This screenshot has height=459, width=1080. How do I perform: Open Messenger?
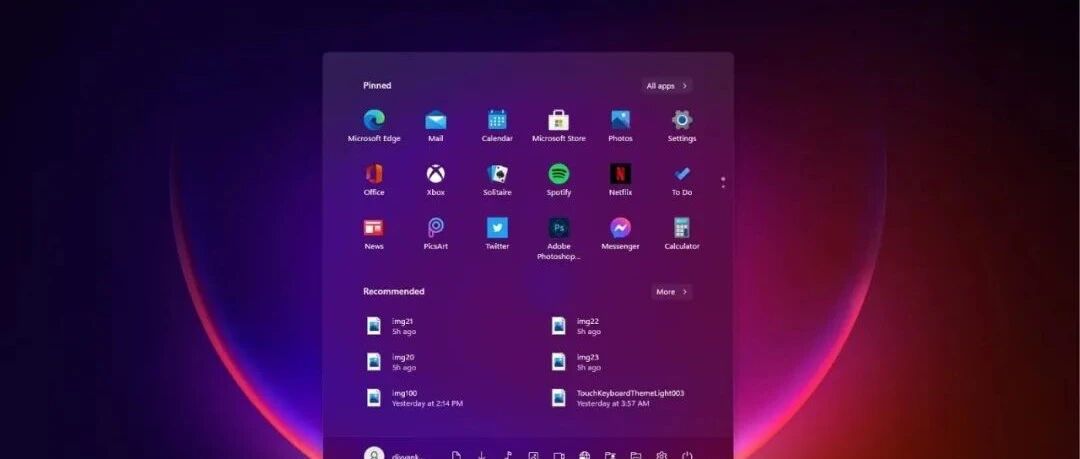pyautogui.click(x=620, y=233)
